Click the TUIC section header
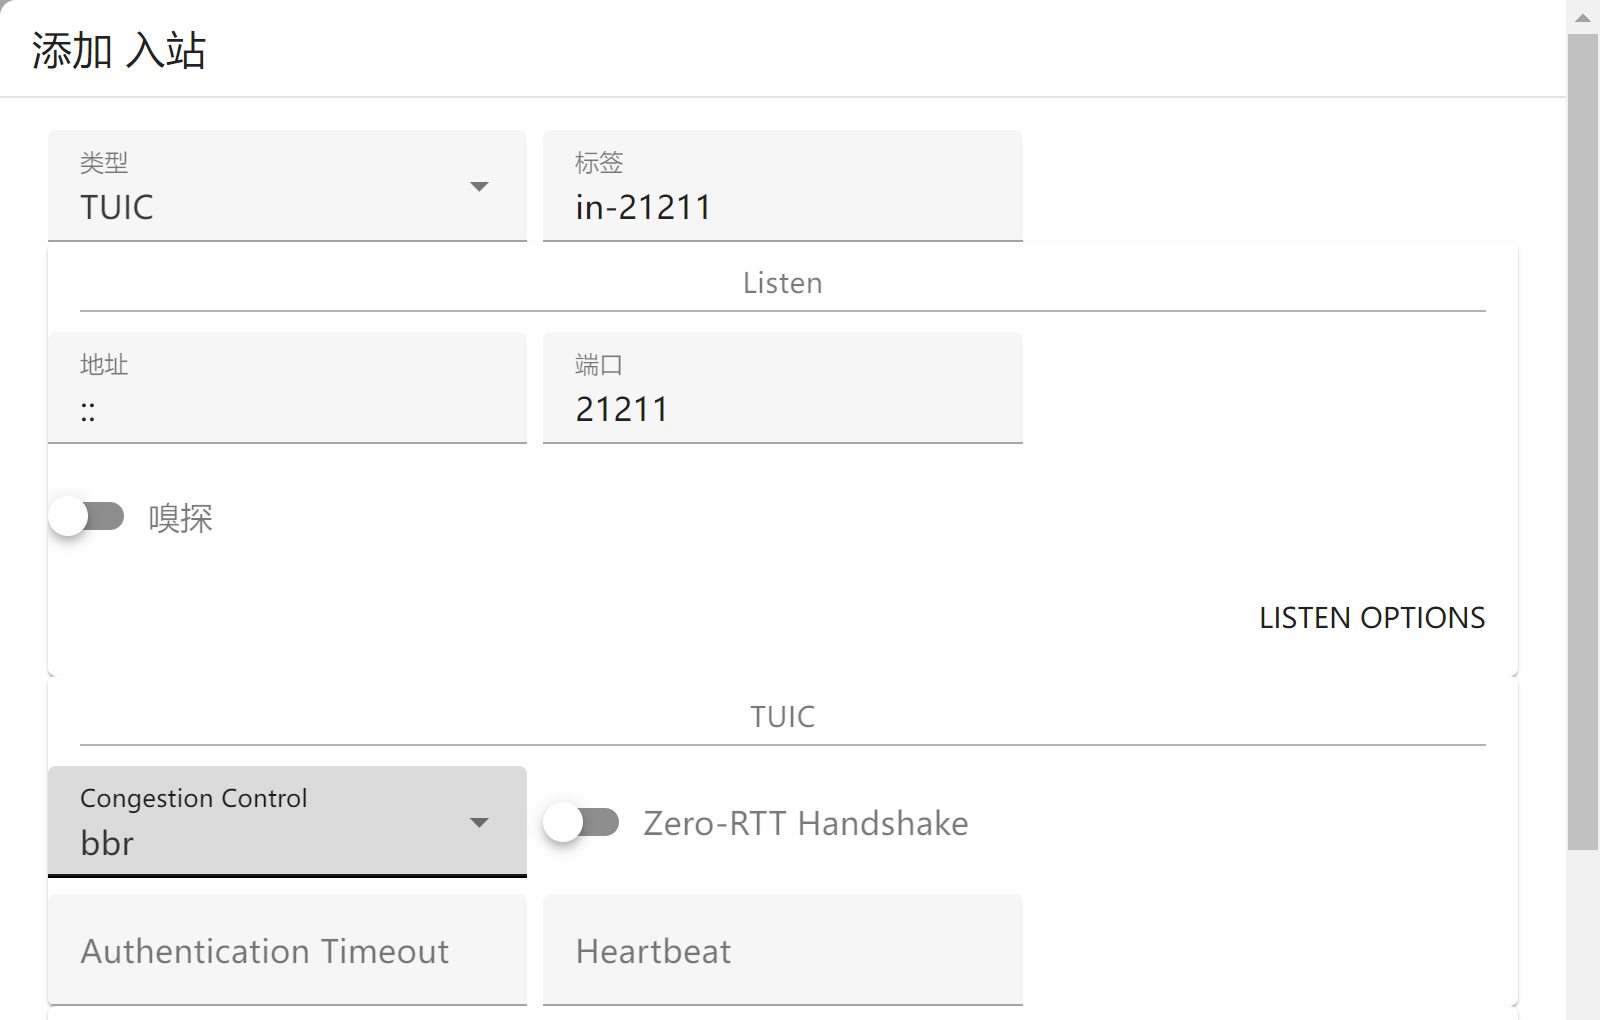Screen dimensions: 1600x1020 (782, 717)
